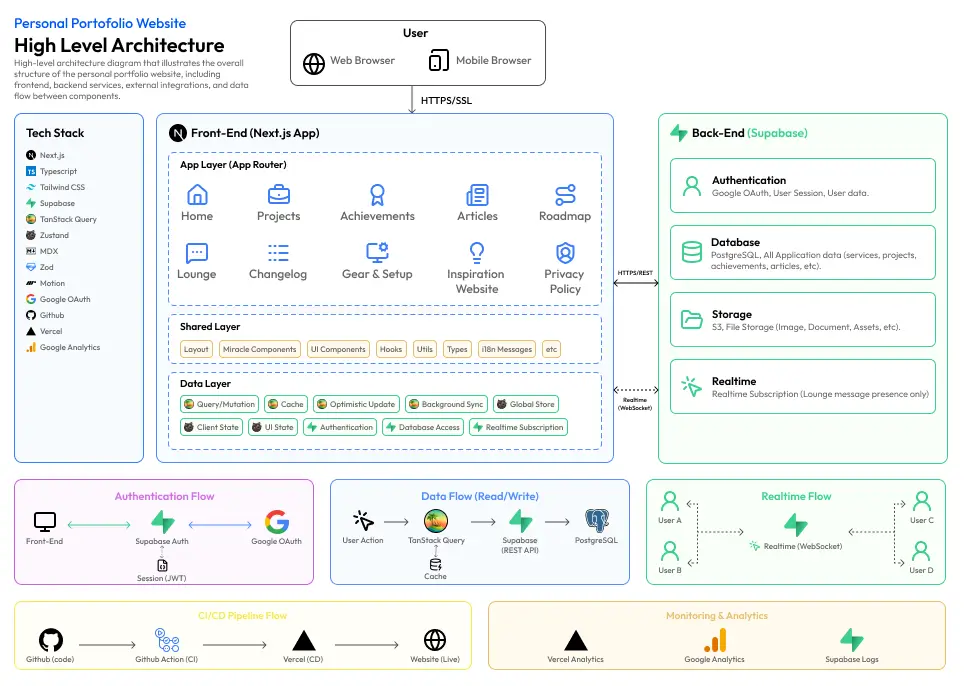966x686 pixels.
Task: Click the Personal Portofolio Website title
Action: point(100,23)
